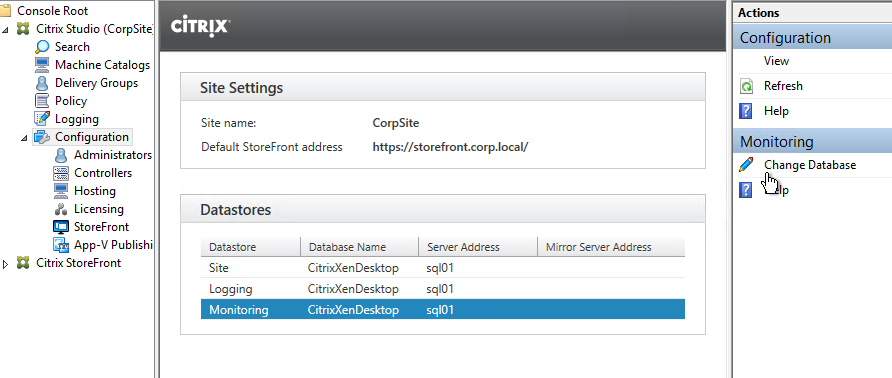
Task: Click the green Refresh icon
Action: [746, 87]
